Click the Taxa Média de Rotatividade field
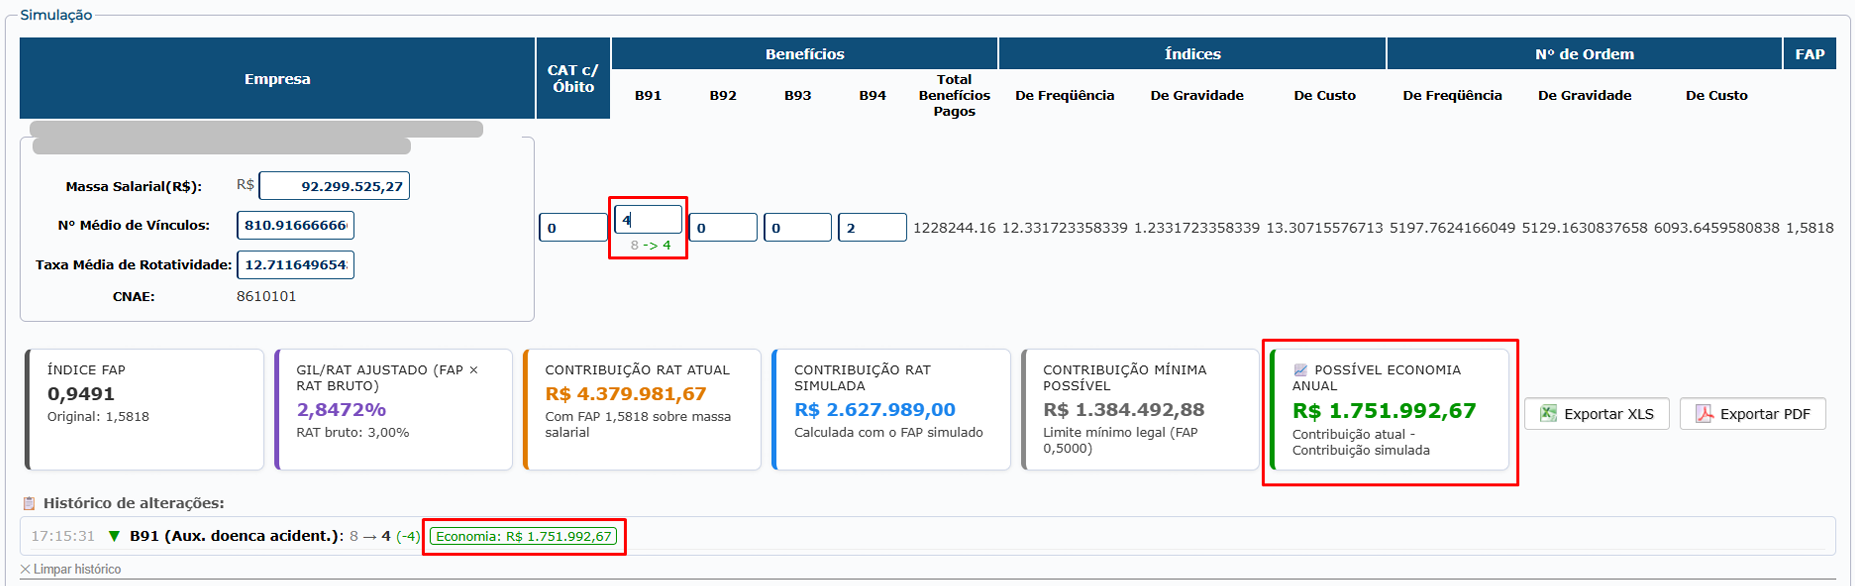 295,265
